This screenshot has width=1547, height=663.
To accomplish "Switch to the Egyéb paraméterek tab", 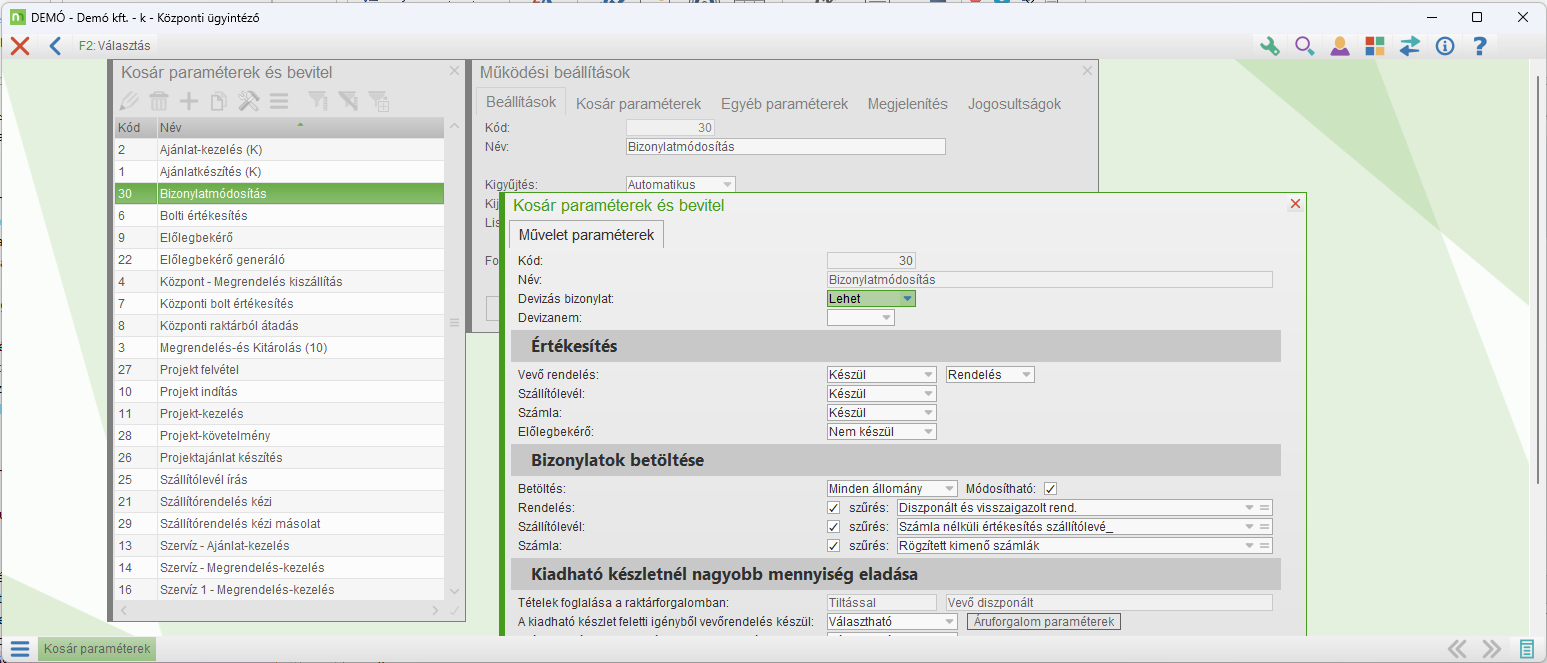I will point(784,104).
